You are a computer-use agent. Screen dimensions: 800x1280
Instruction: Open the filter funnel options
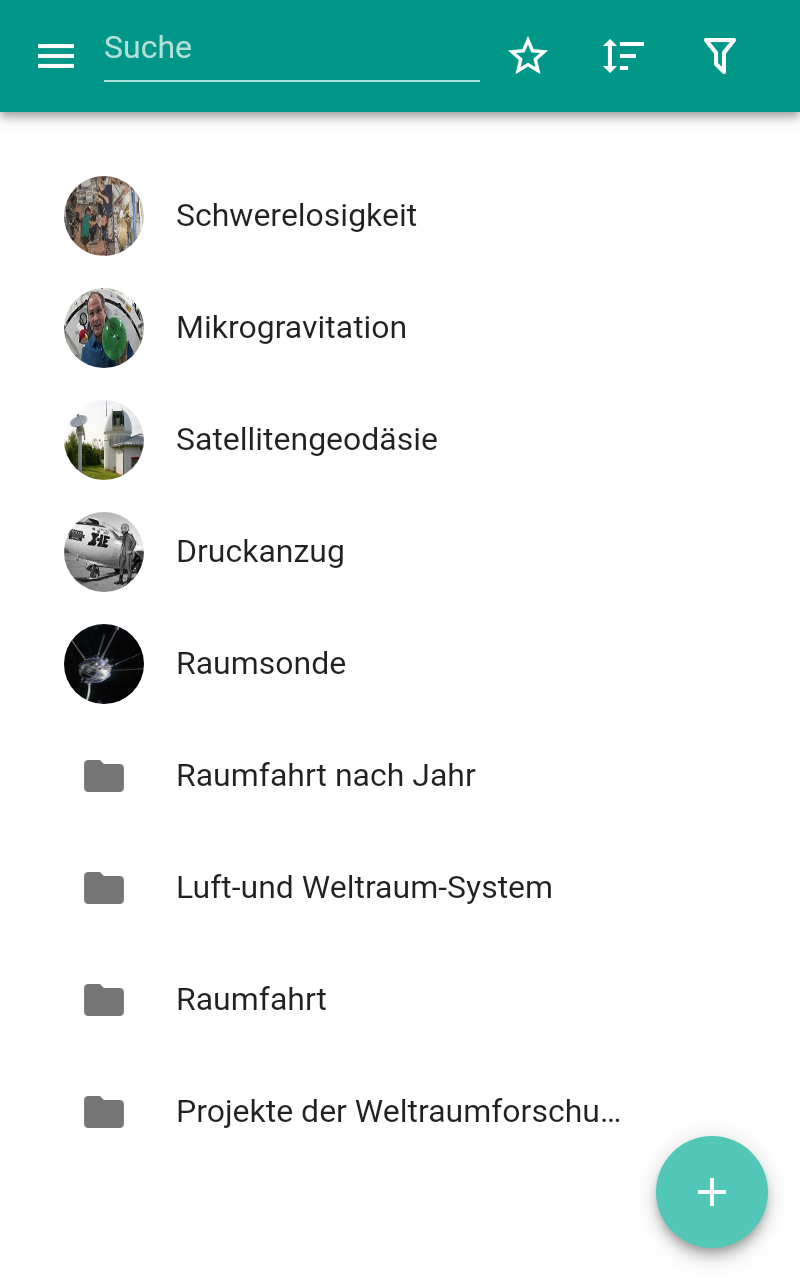pos(720,56)
